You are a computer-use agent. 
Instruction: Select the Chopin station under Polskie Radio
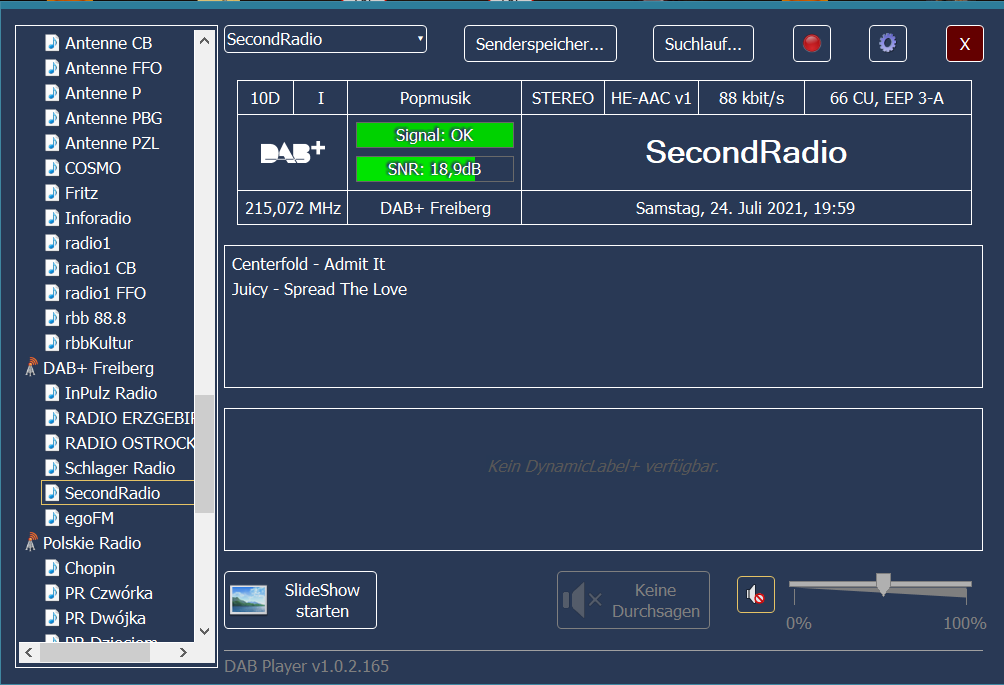[89, 568]
